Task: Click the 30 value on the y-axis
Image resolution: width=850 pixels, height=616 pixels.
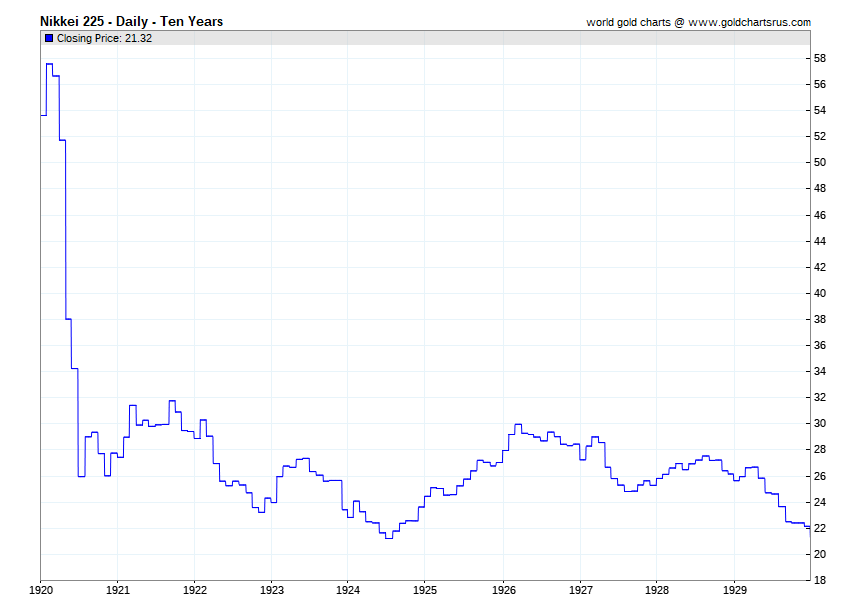Action: pos(820,423)
